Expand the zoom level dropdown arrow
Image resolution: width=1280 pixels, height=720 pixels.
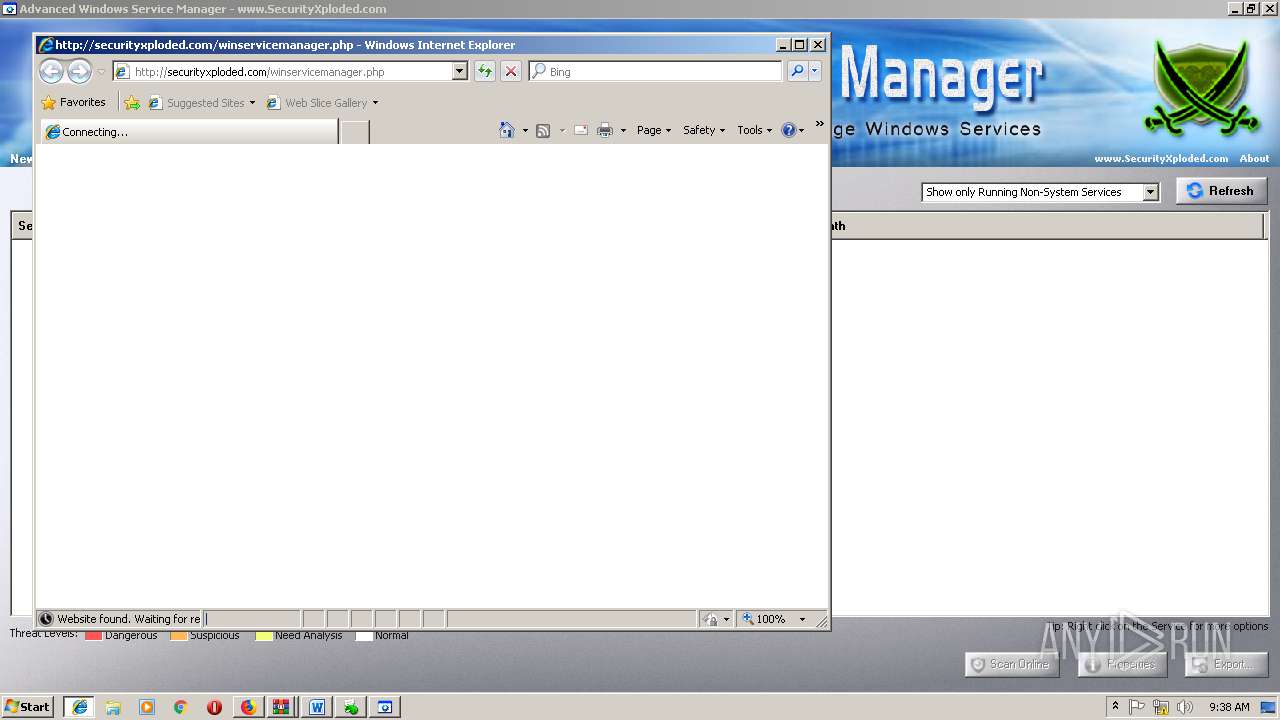(x=802, y=619)
